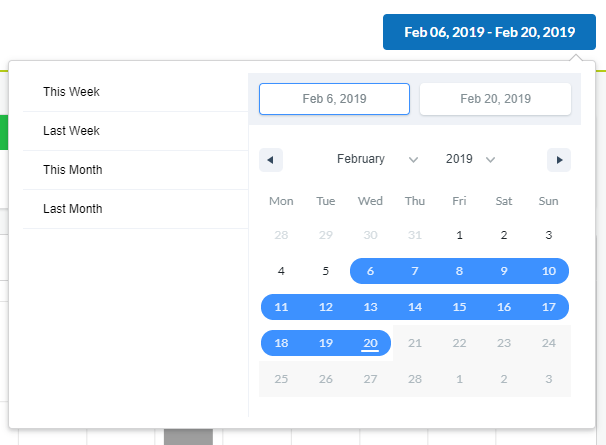Open the February month dropdown
Screen dimensions: 606x445
[x=378, y=159]
